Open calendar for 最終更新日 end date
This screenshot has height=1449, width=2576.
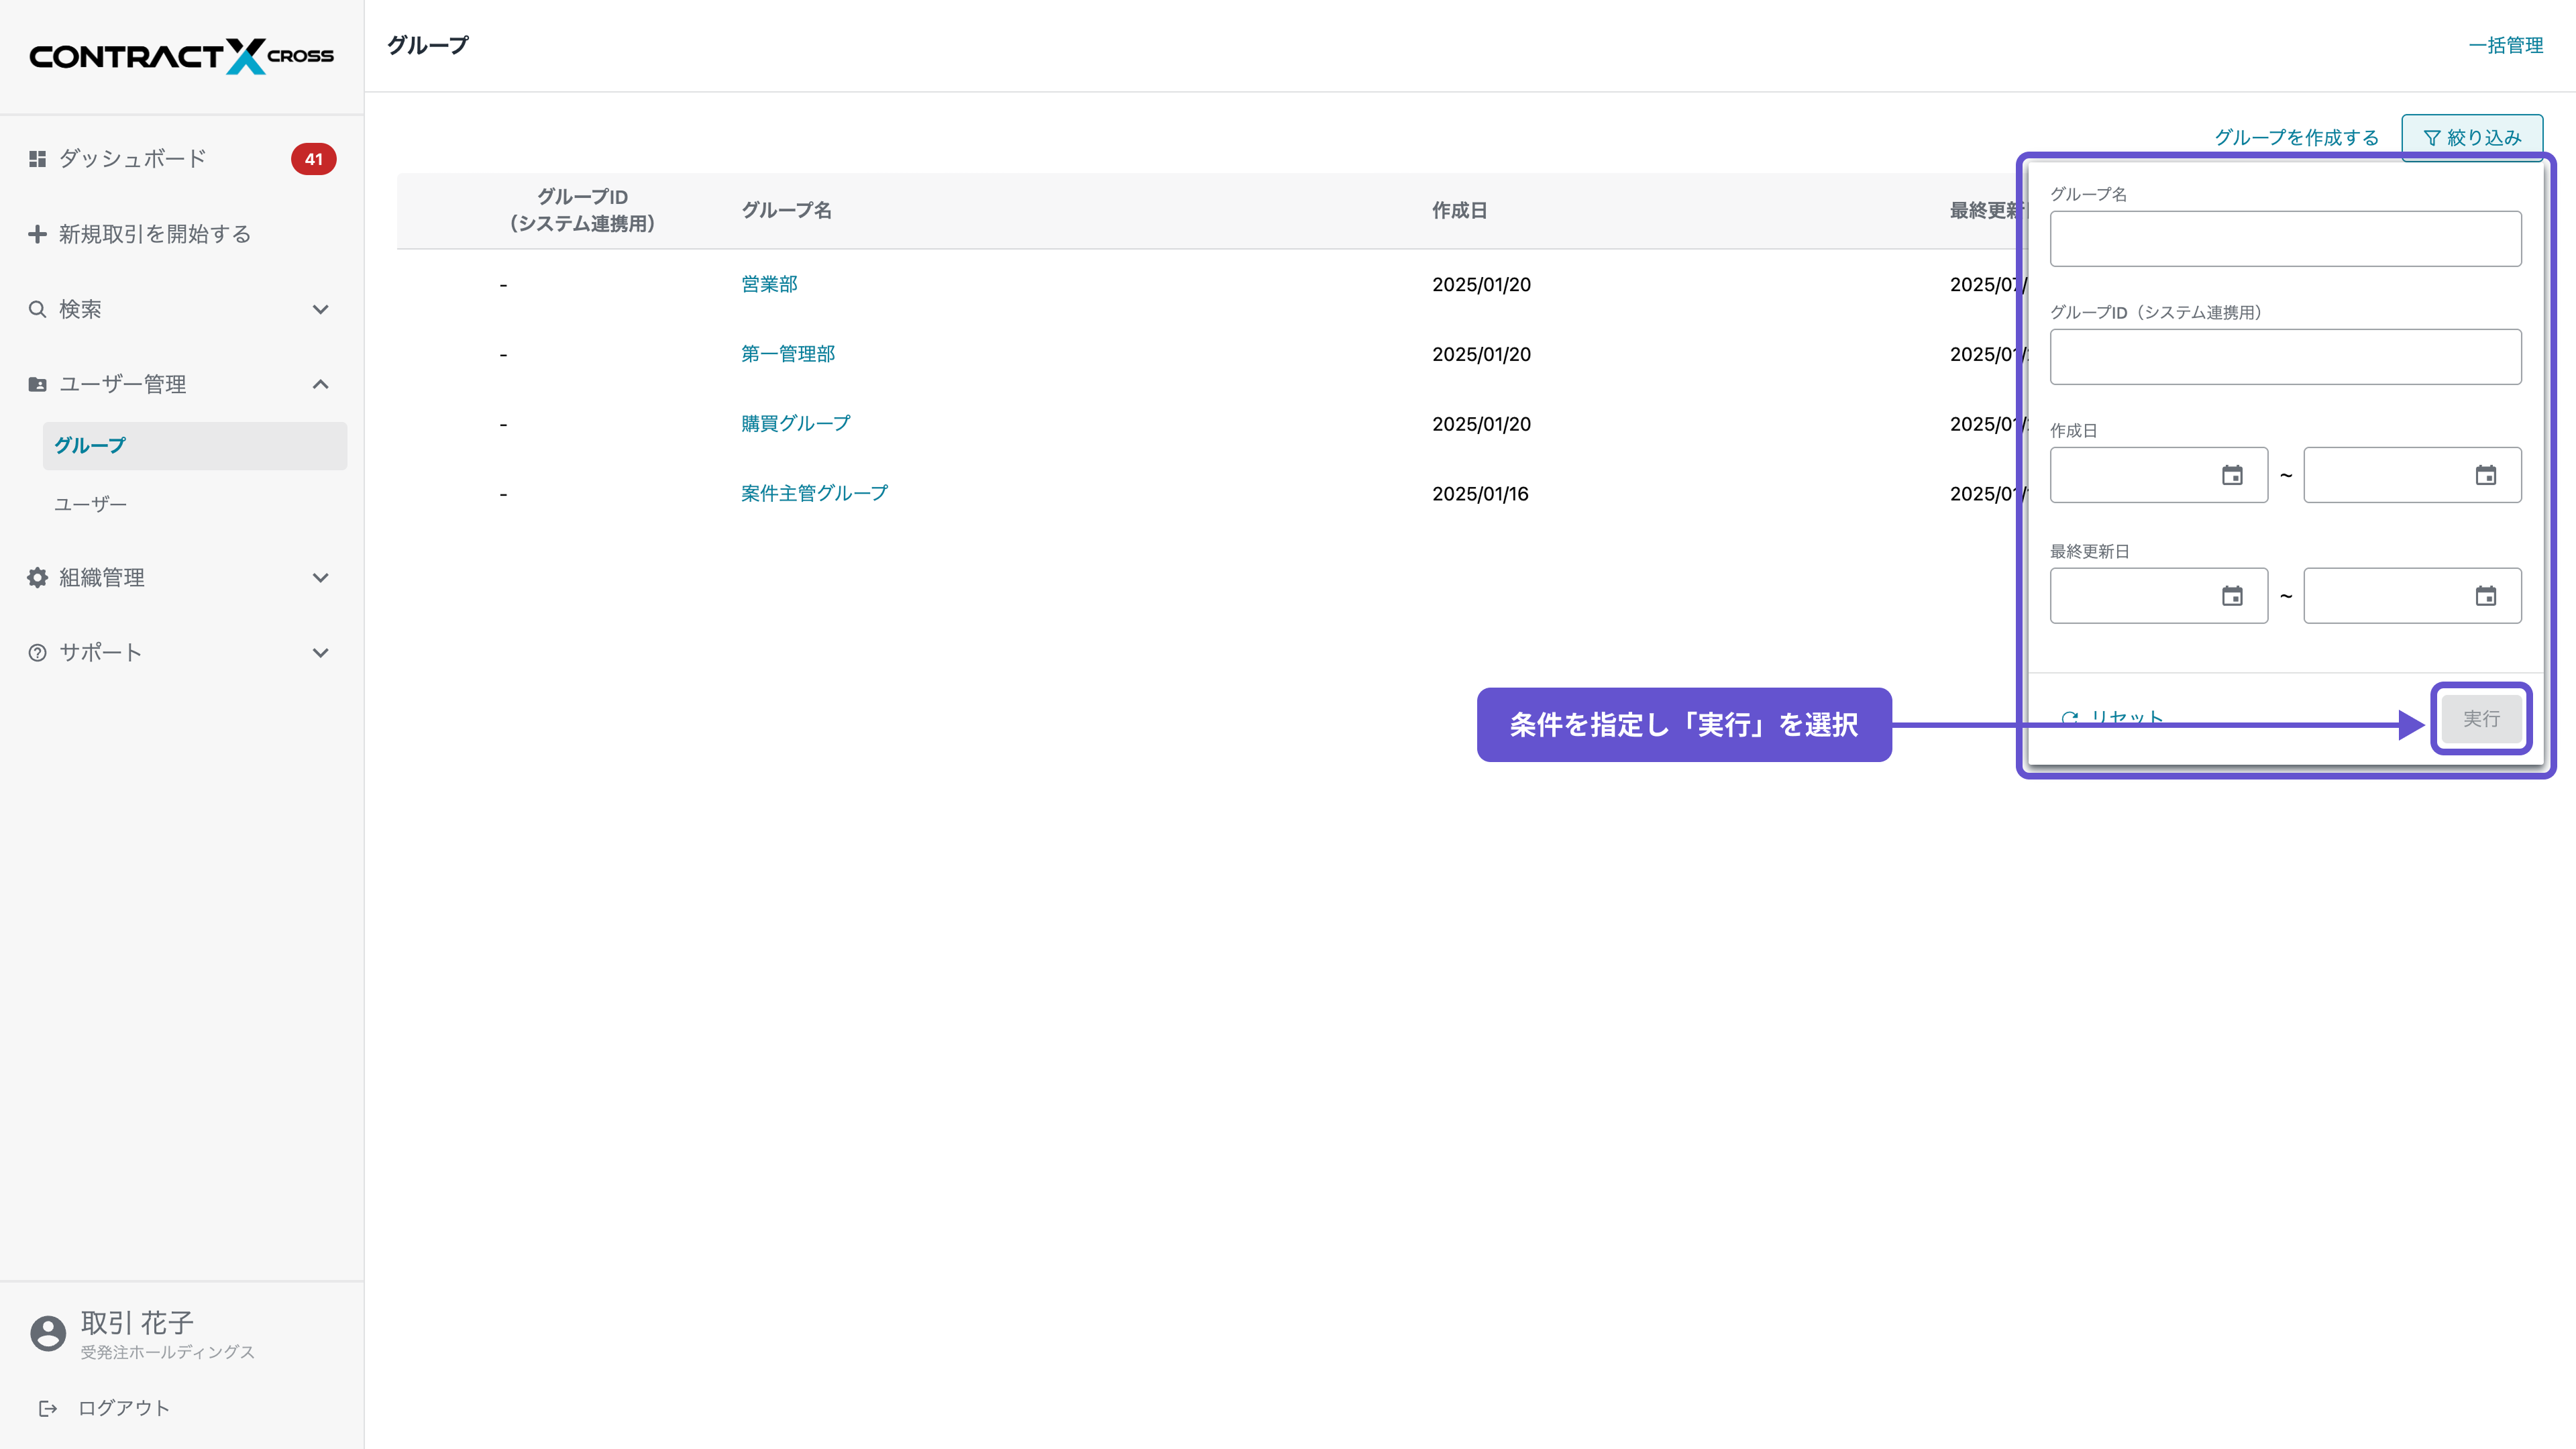point(2485,596)
